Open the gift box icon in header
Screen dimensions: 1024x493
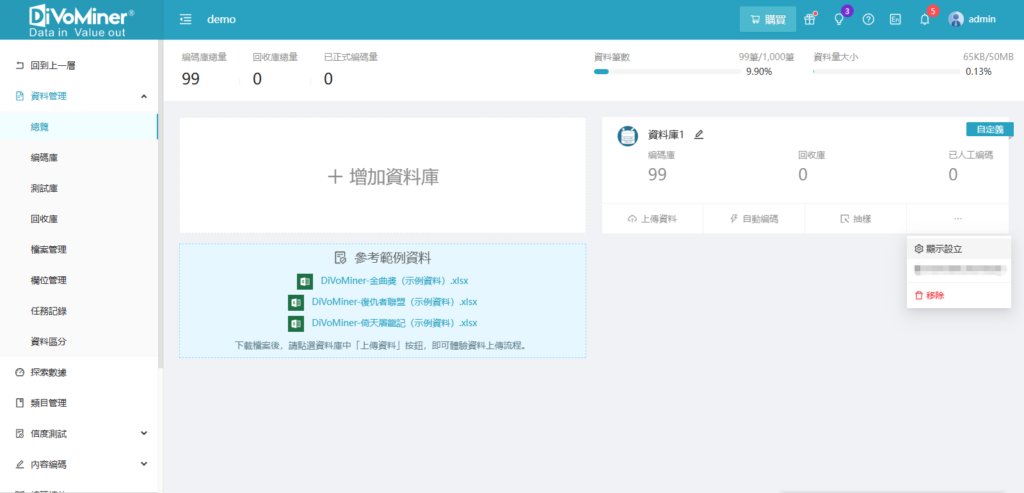810,19
